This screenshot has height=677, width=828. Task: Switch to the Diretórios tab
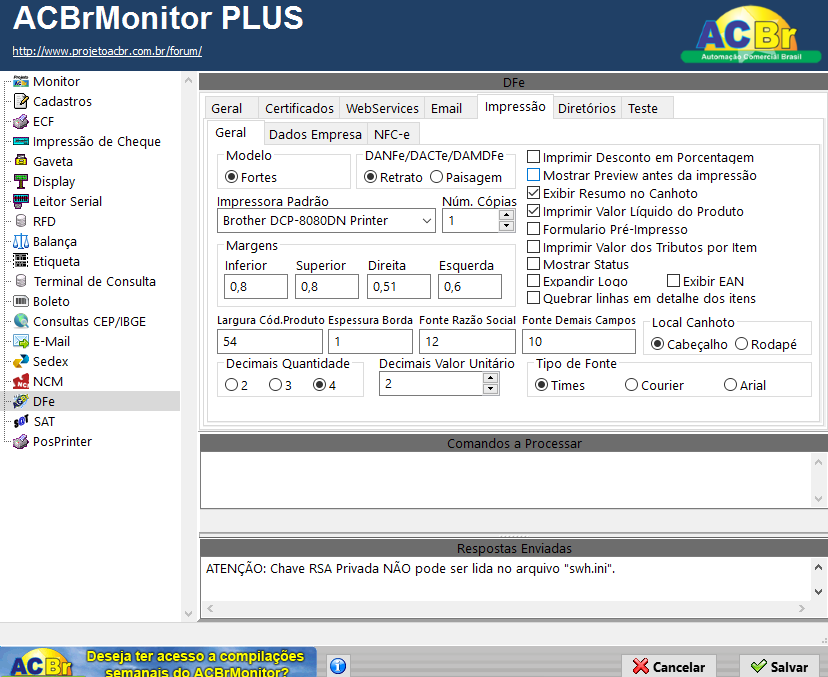pos(587,108)
